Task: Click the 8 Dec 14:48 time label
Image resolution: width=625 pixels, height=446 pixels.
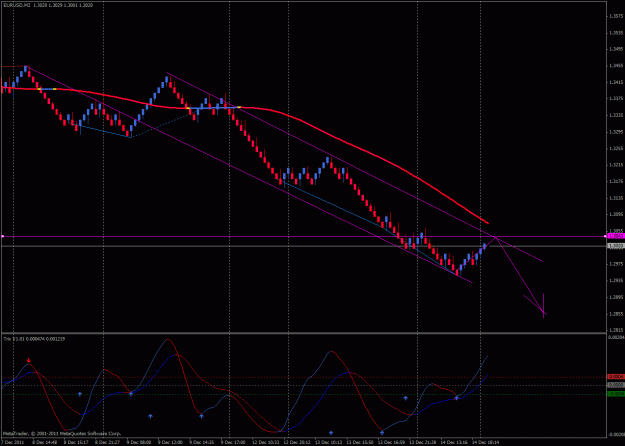Action: tap(44, 442)
